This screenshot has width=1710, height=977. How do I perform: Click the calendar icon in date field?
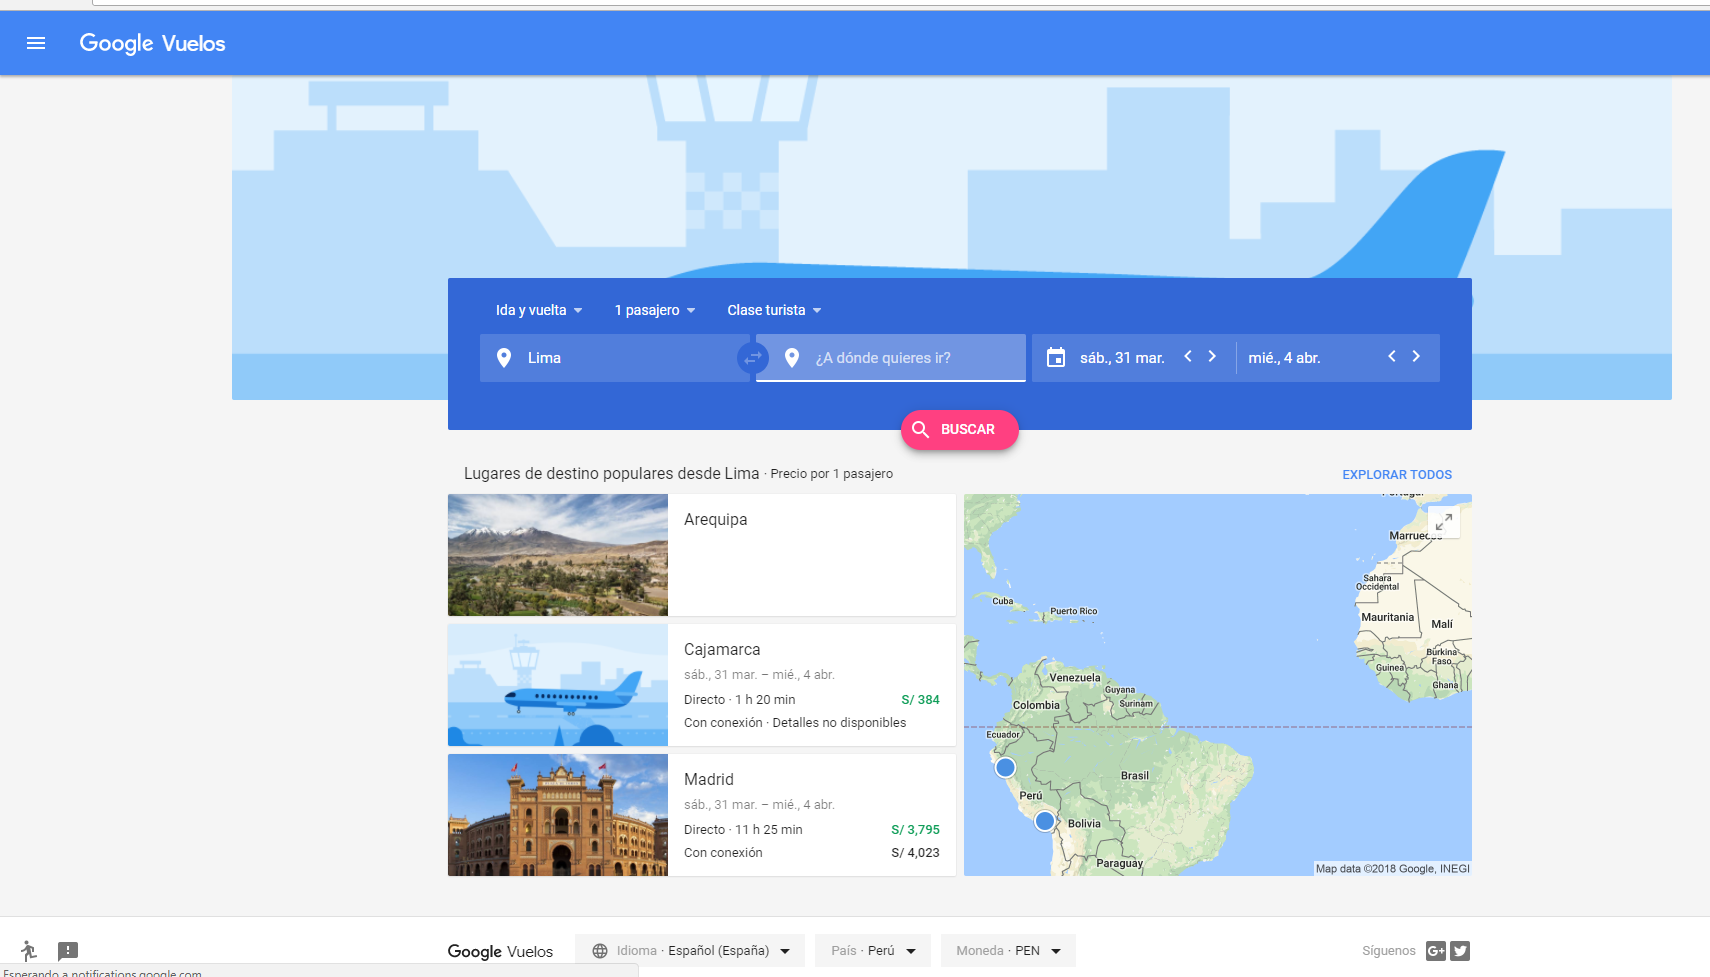tap(1056, 357)
